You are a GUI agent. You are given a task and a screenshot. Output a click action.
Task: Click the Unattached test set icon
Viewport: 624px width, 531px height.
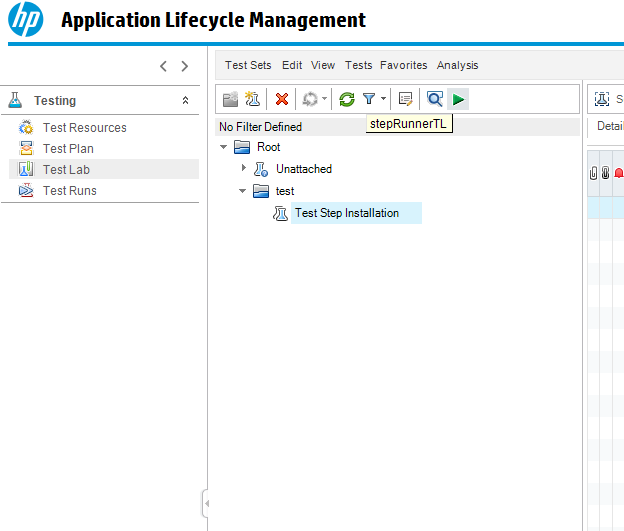(x=261, y=169)
